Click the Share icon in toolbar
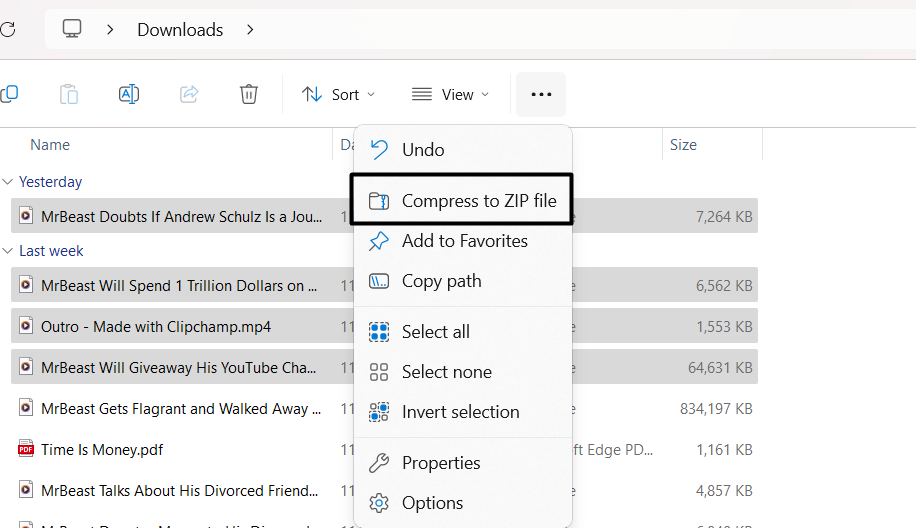 pyautogui.click(x=189, y=94)
